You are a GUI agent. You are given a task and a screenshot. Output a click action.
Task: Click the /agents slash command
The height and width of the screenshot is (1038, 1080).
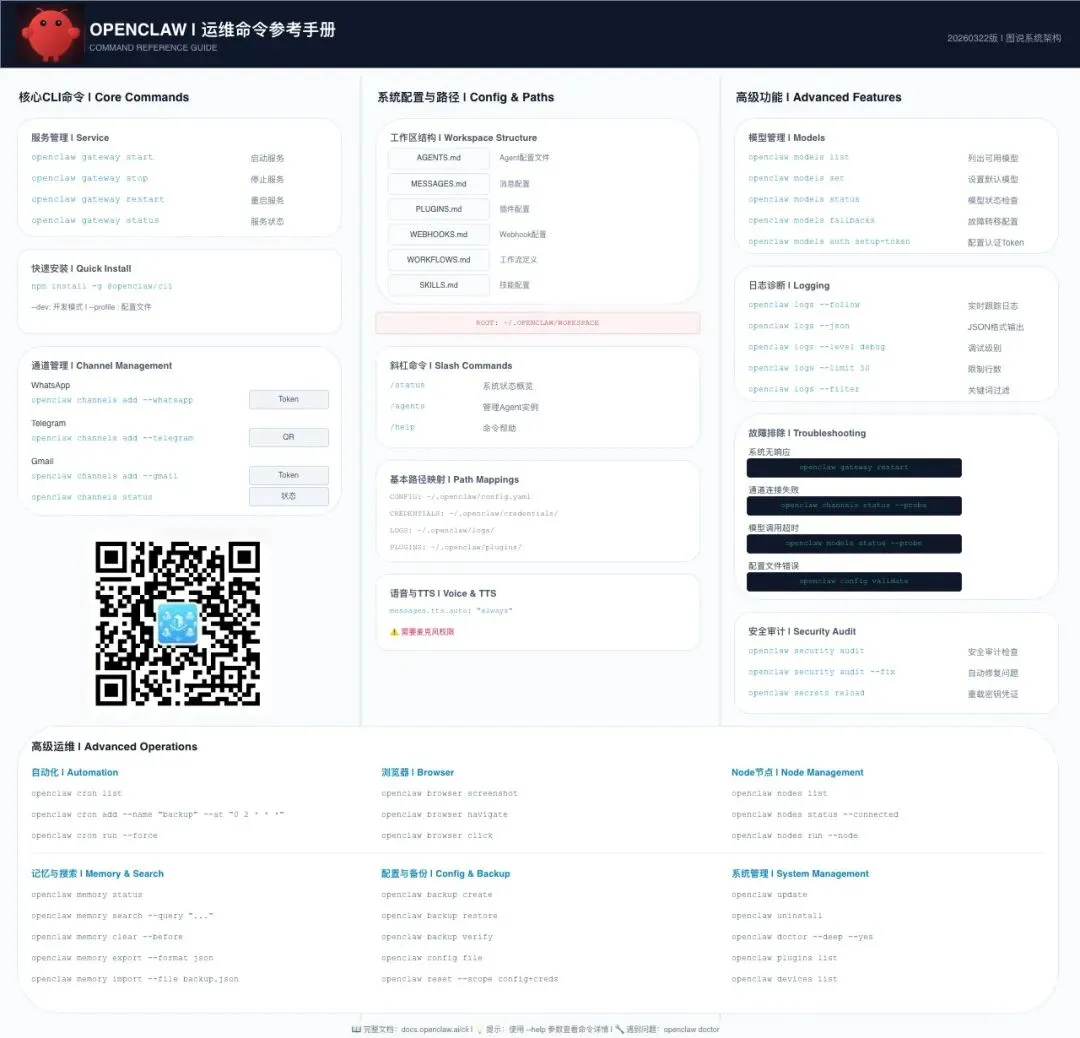coord(408,406)
